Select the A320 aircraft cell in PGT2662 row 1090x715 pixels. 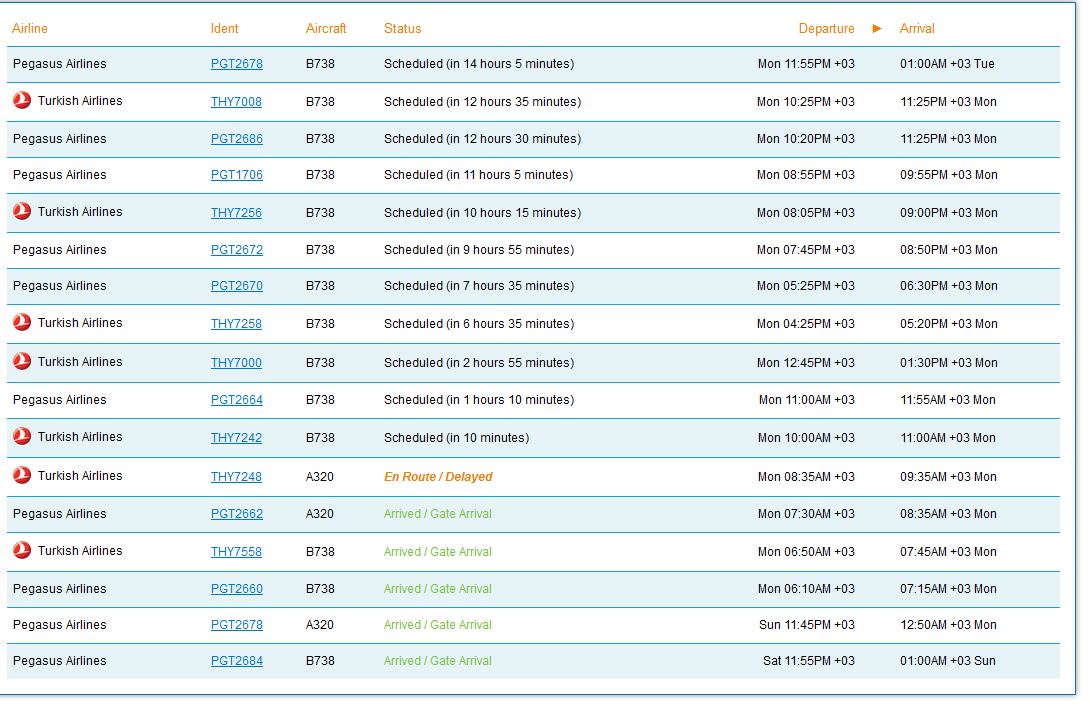click(x=320, y=514)
